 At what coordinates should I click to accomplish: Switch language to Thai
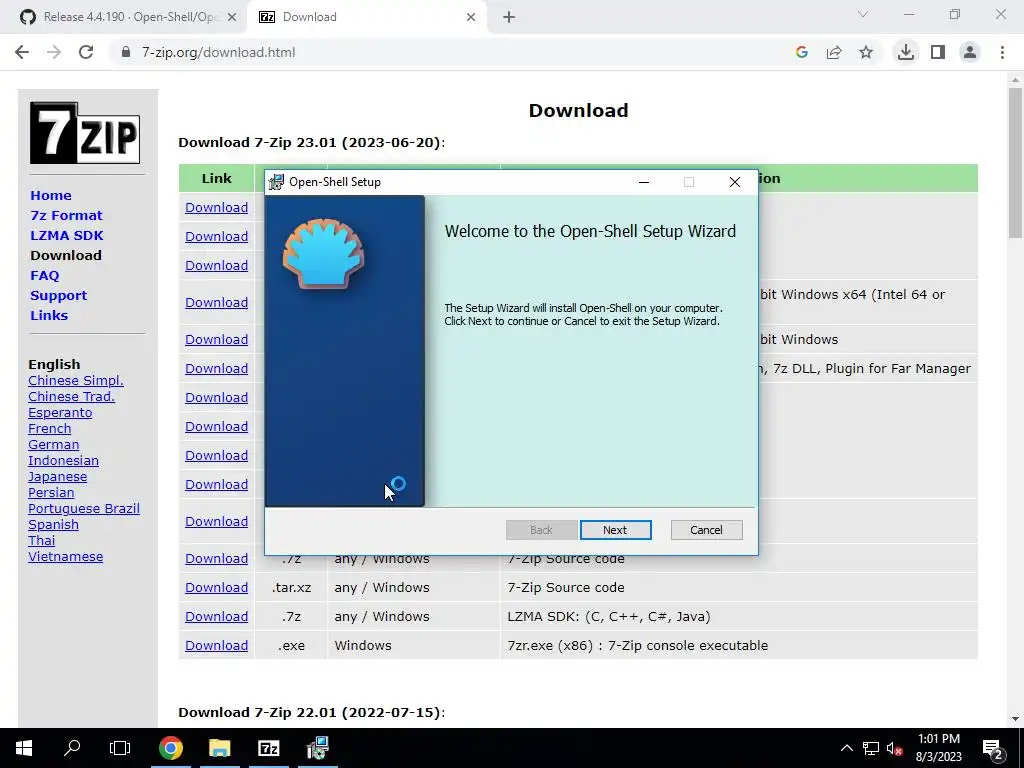click(41, 541)
